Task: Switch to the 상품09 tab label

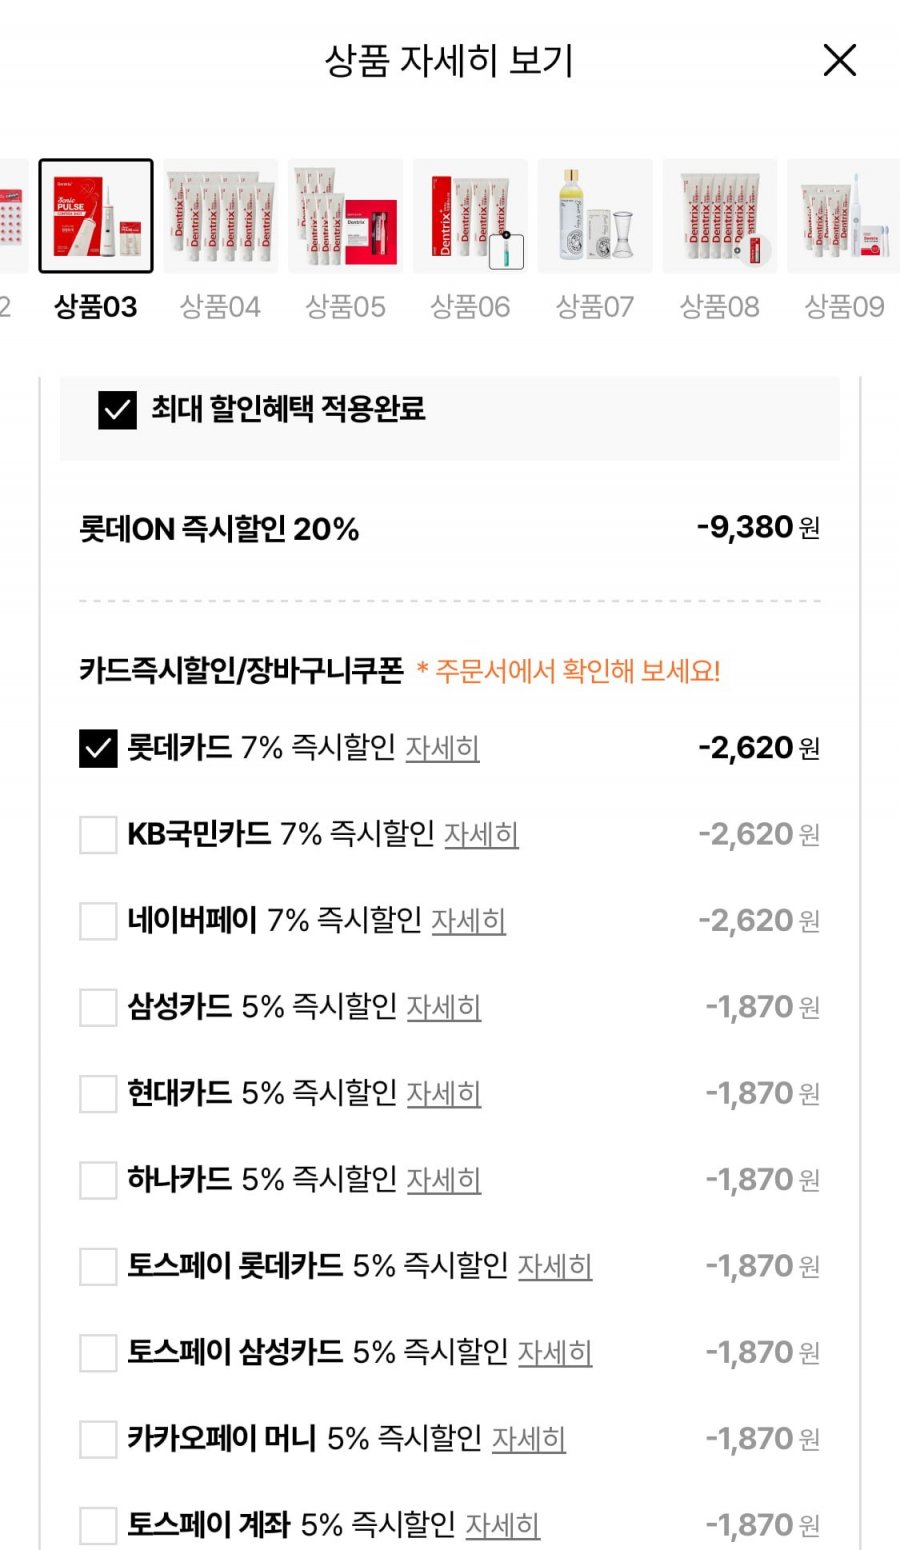Action: [x=844, y=306]
